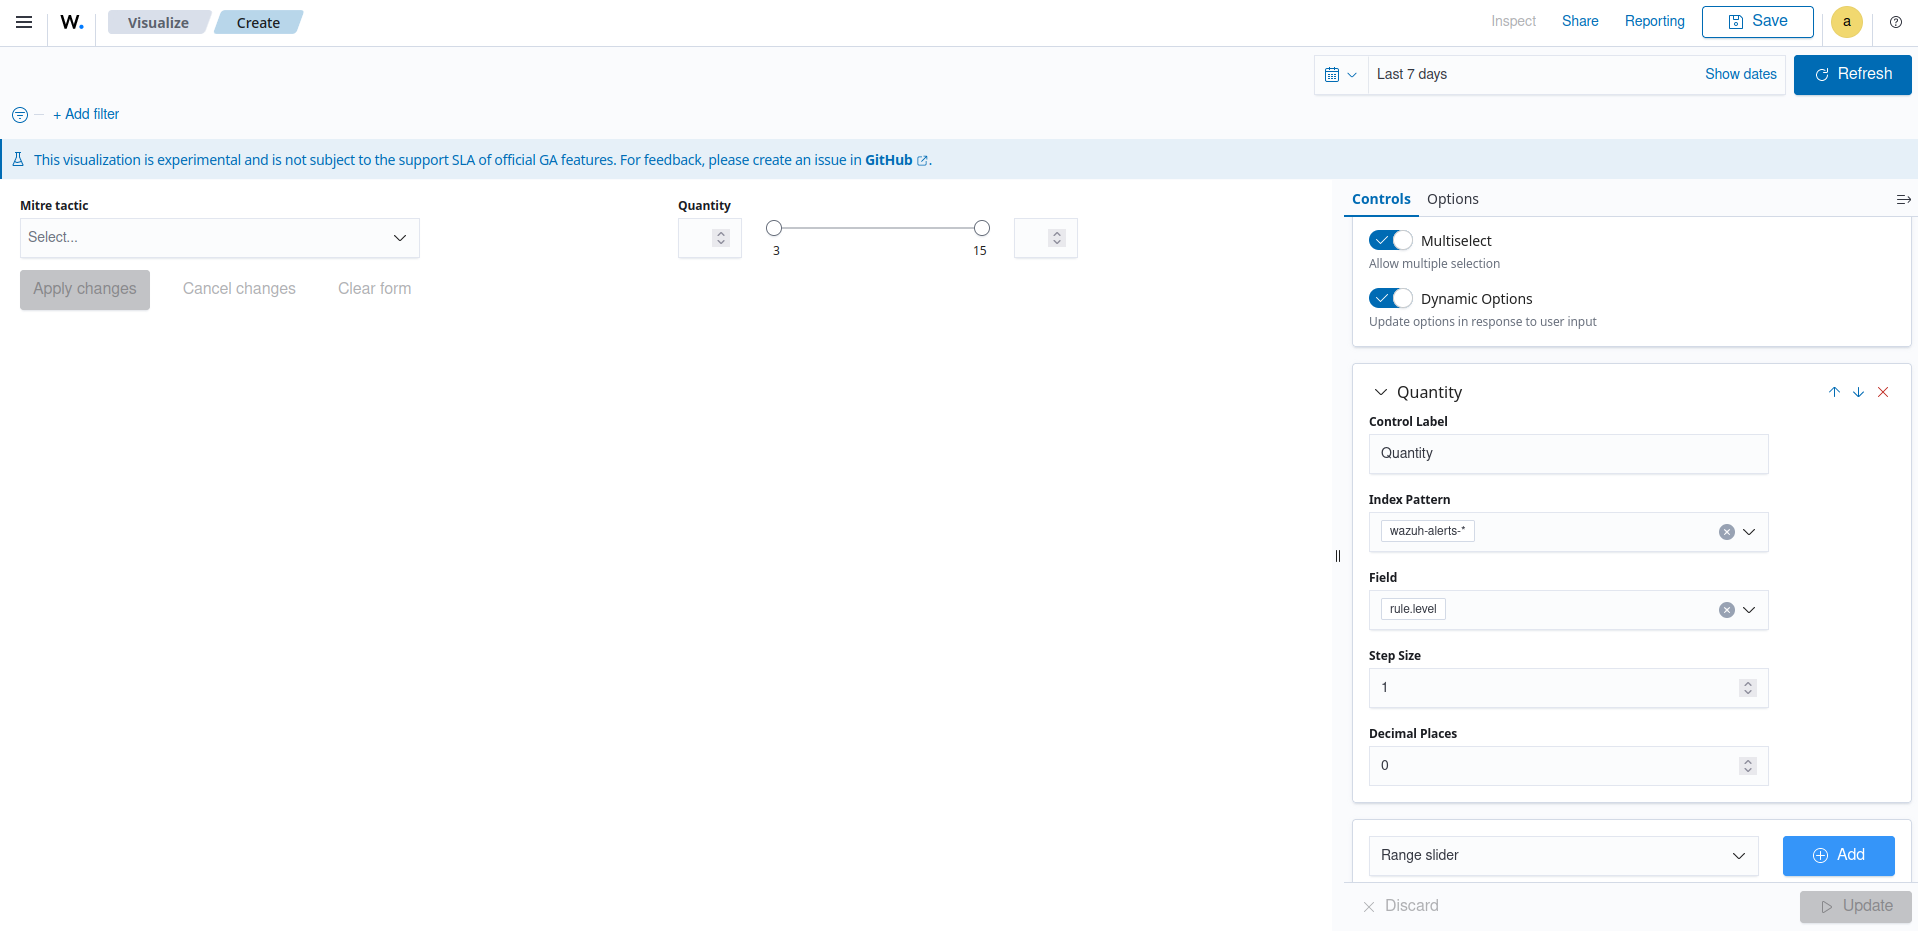Move Quantity control up with arrow
1918x931 pixels.
[x=1834, y=392]
